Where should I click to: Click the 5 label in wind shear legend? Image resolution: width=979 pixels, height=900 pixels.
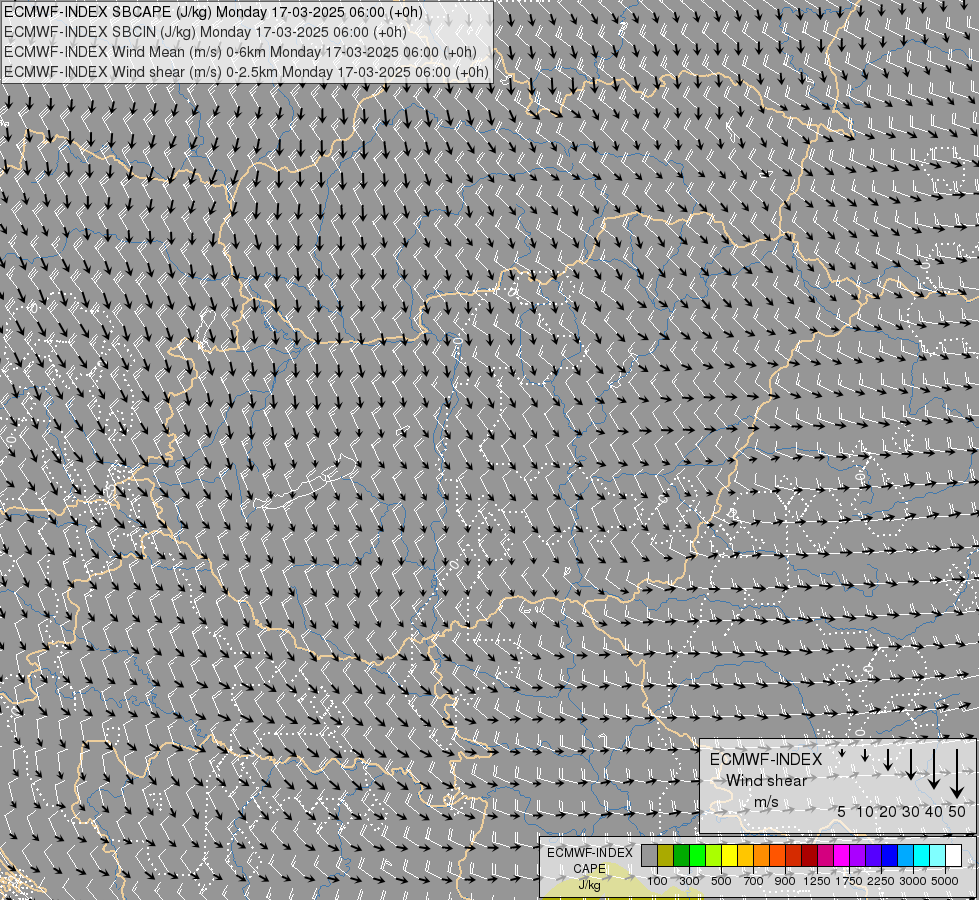click(x=842, y=811)
